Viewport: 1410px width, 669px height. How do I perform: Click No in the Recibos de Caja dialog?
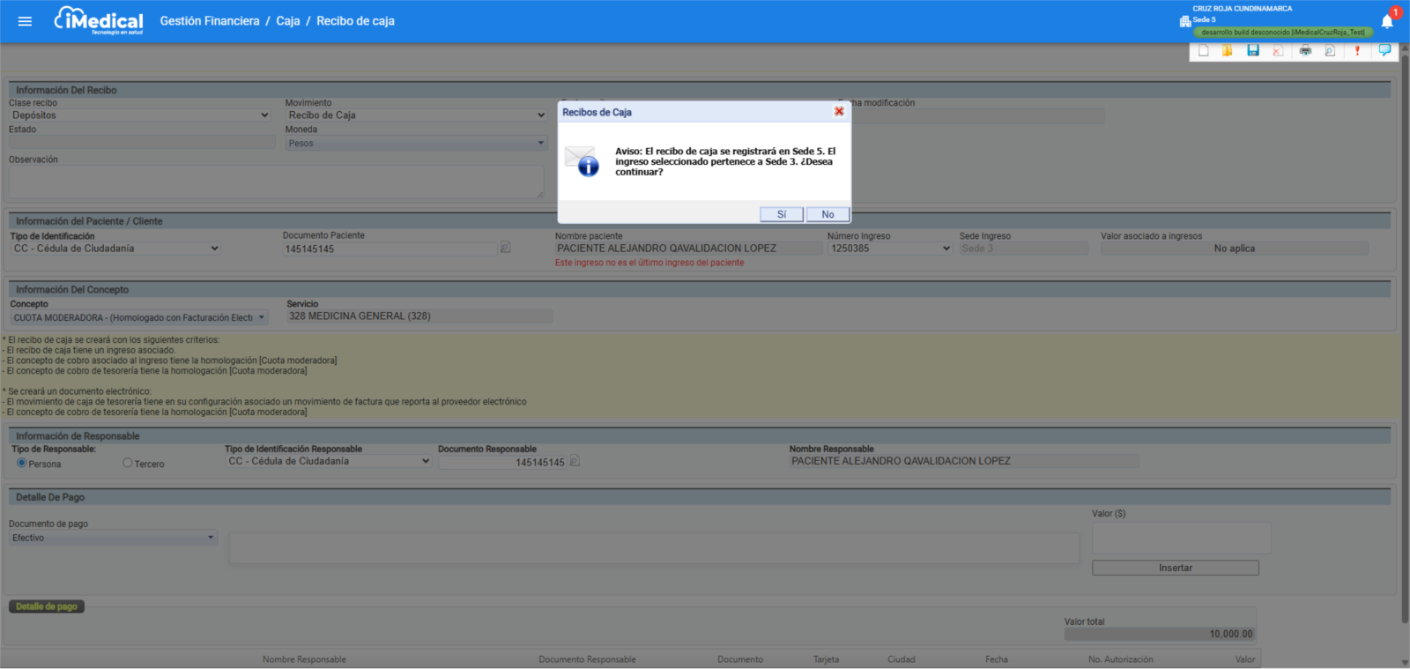click(x=828, y=214)
